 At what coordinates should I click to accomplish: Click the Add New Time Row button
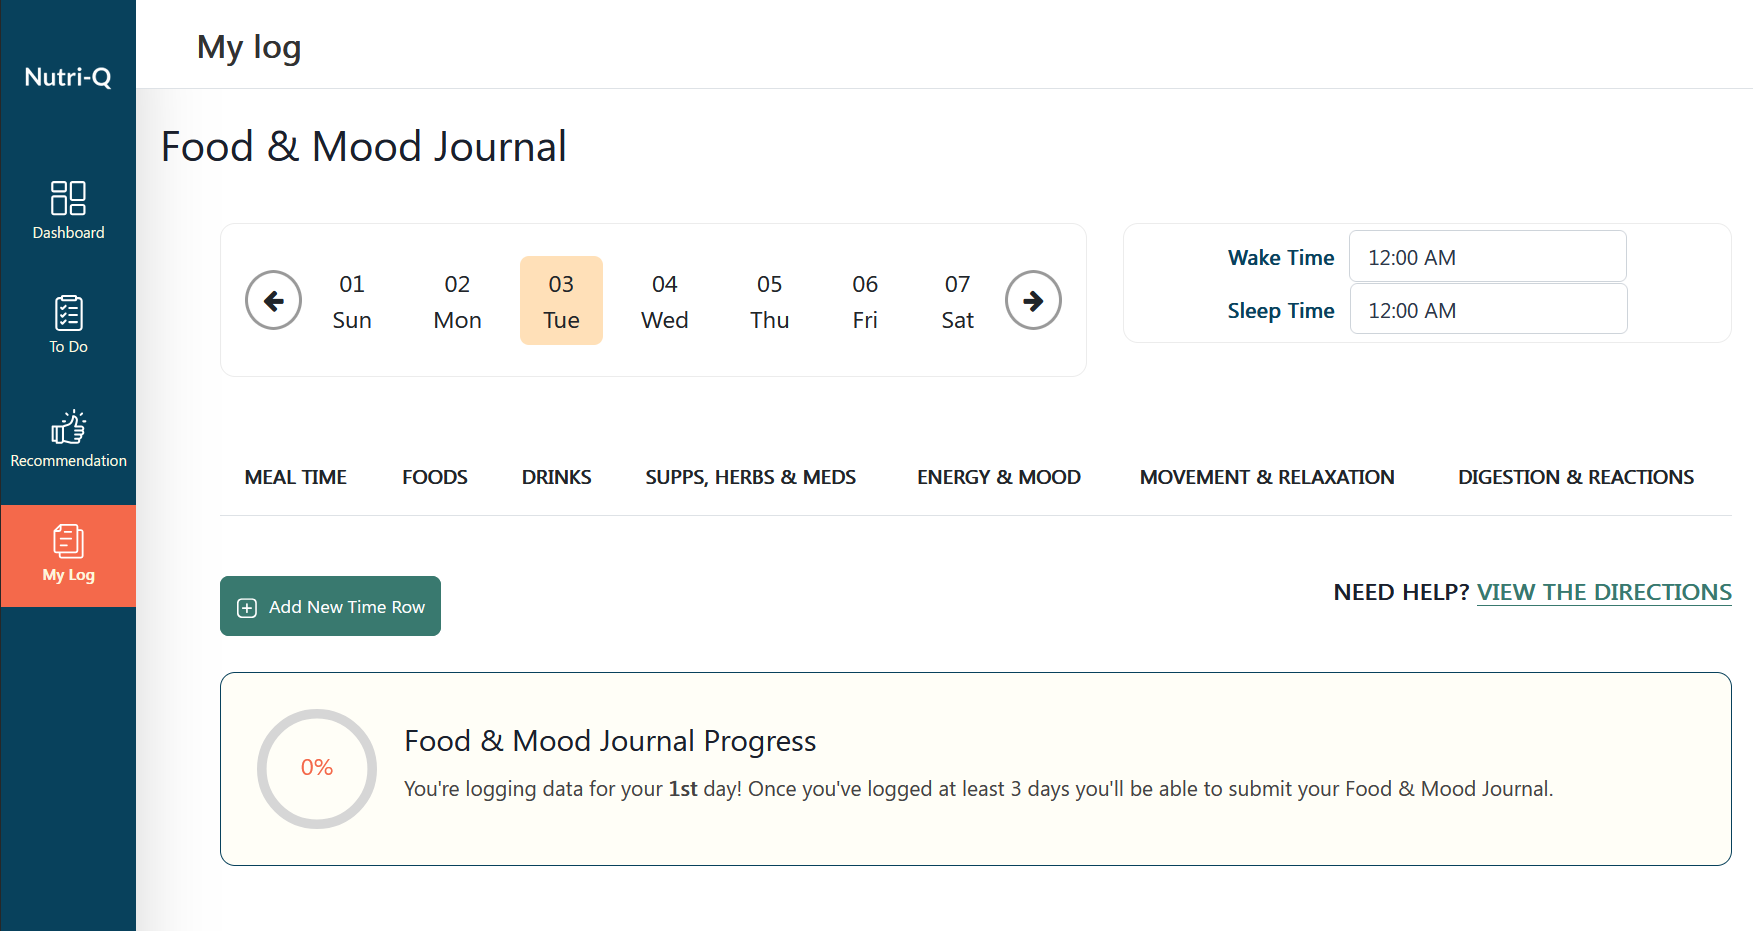point(330,606)
